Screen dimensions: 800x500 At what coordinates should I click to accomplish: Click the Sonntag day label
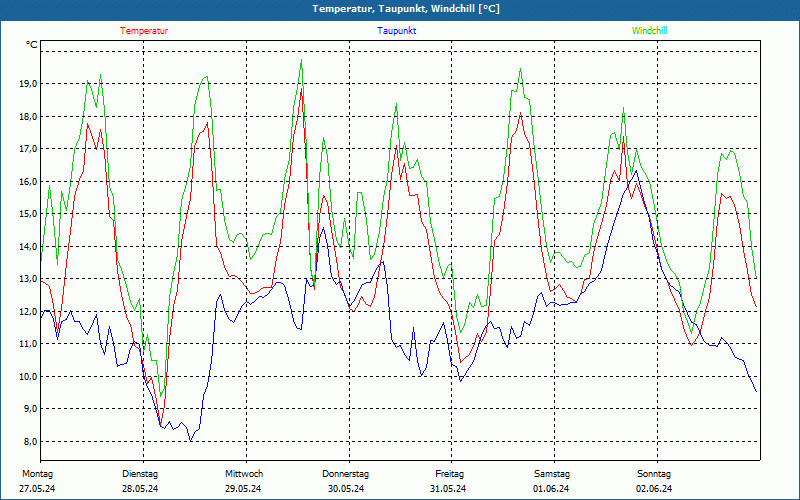tap(654, 473)
